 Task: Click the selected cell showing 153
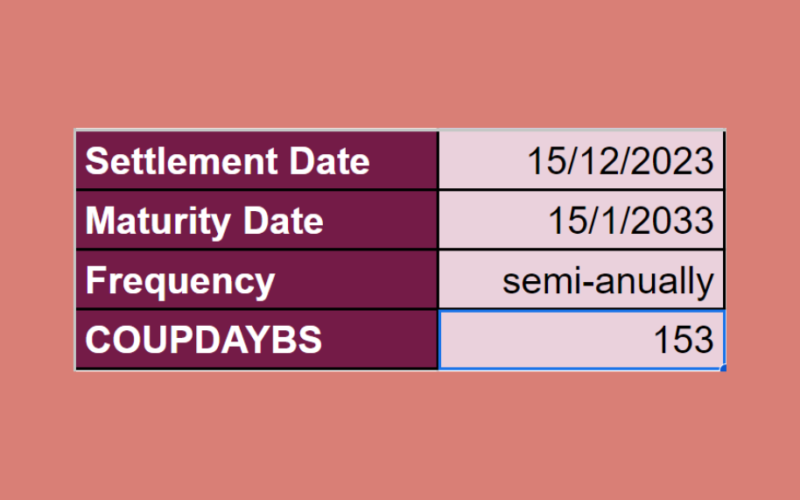[581, 340]
